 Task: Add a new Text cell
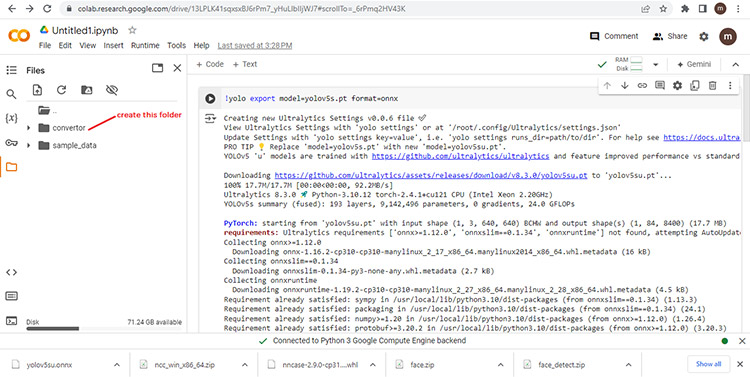[x=245, y=64]
